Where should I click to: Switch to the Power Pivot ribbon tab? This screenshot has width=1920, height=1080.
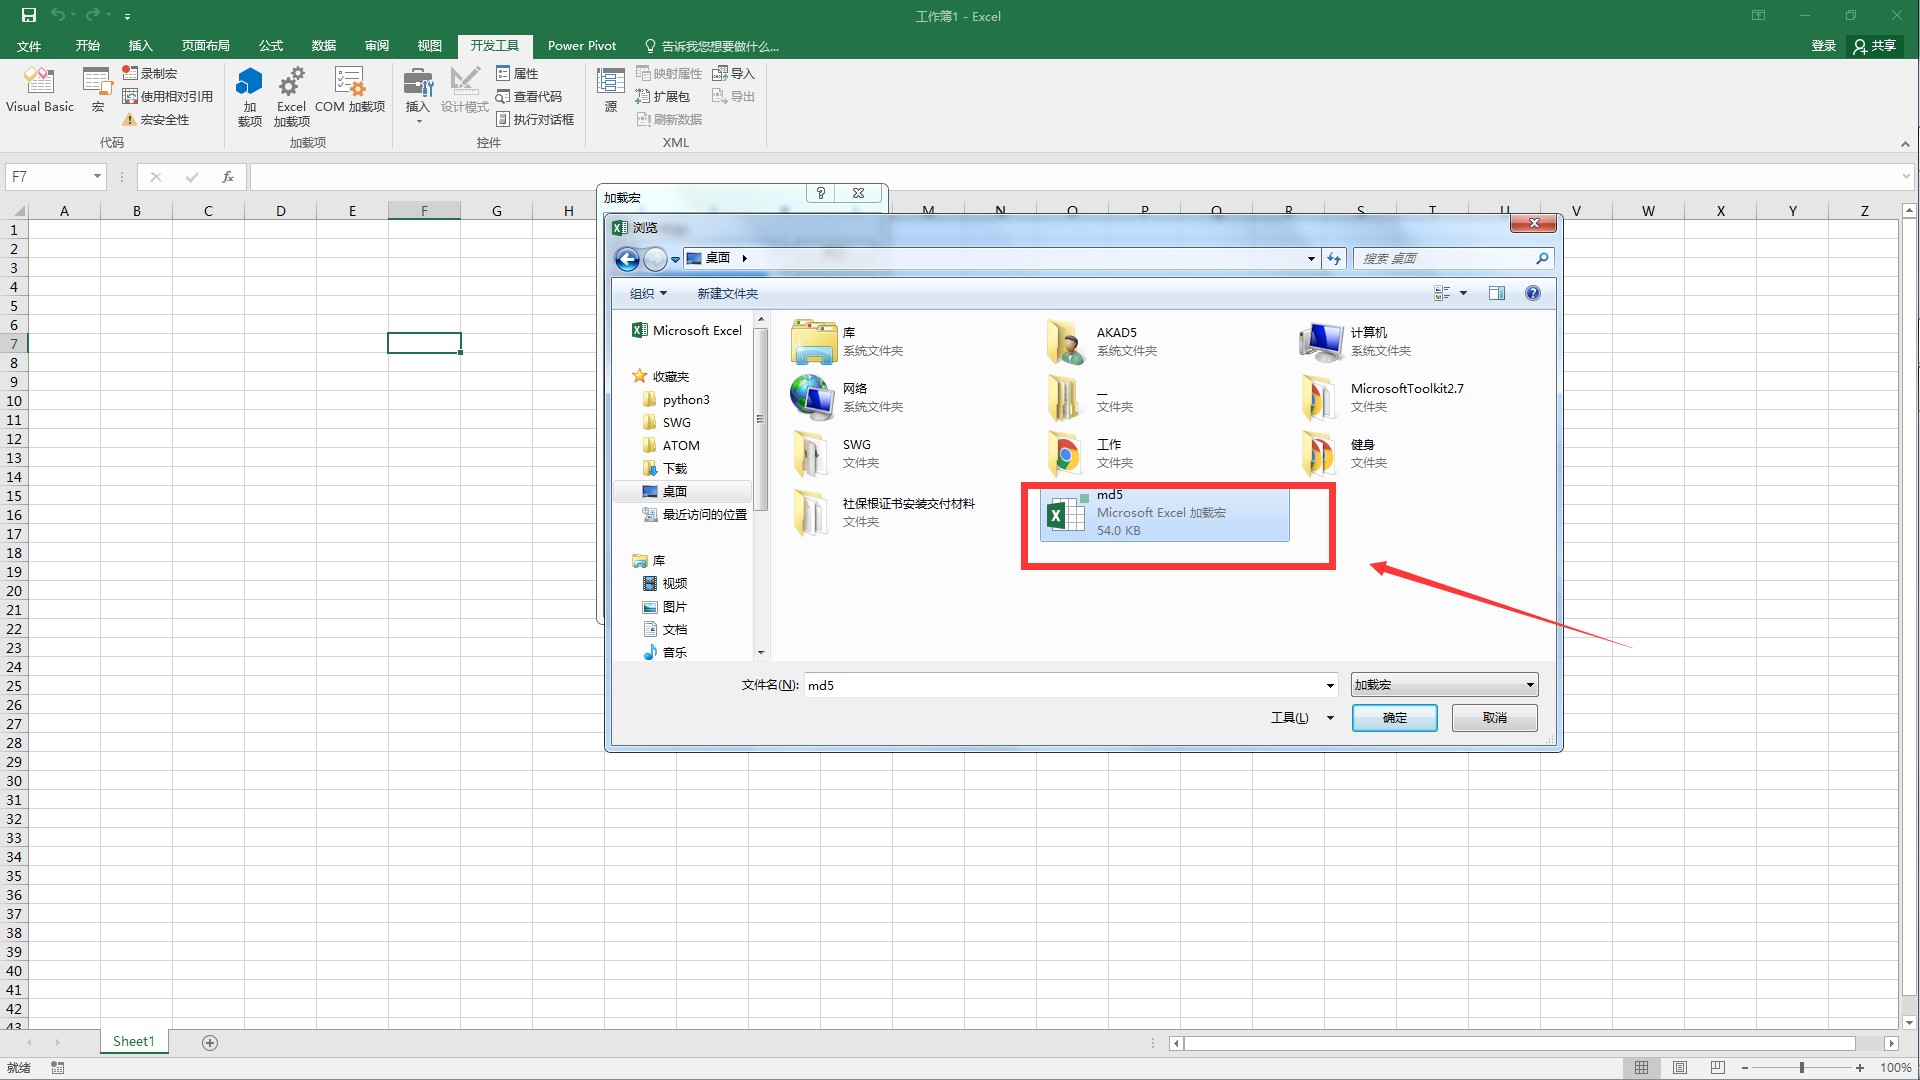[x=581, y=45]
